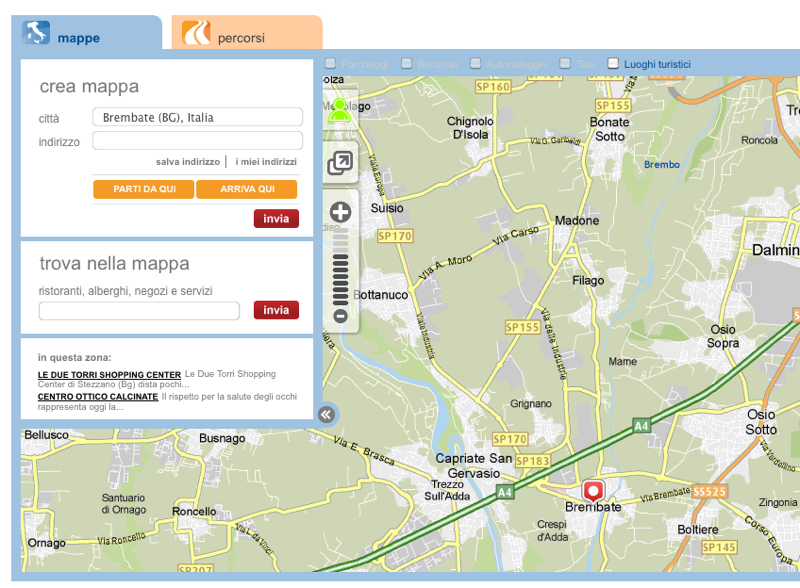Check the Taxi checkbox
Screen dimensions: 800x588
(x=565, y=63)
